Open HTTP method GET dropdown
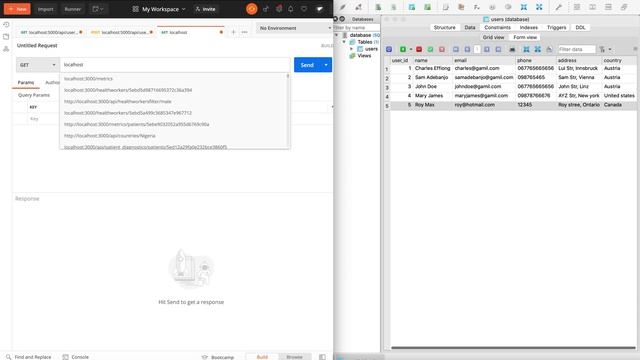This screenshot has height=360, width=640. [x=38, y=65]
